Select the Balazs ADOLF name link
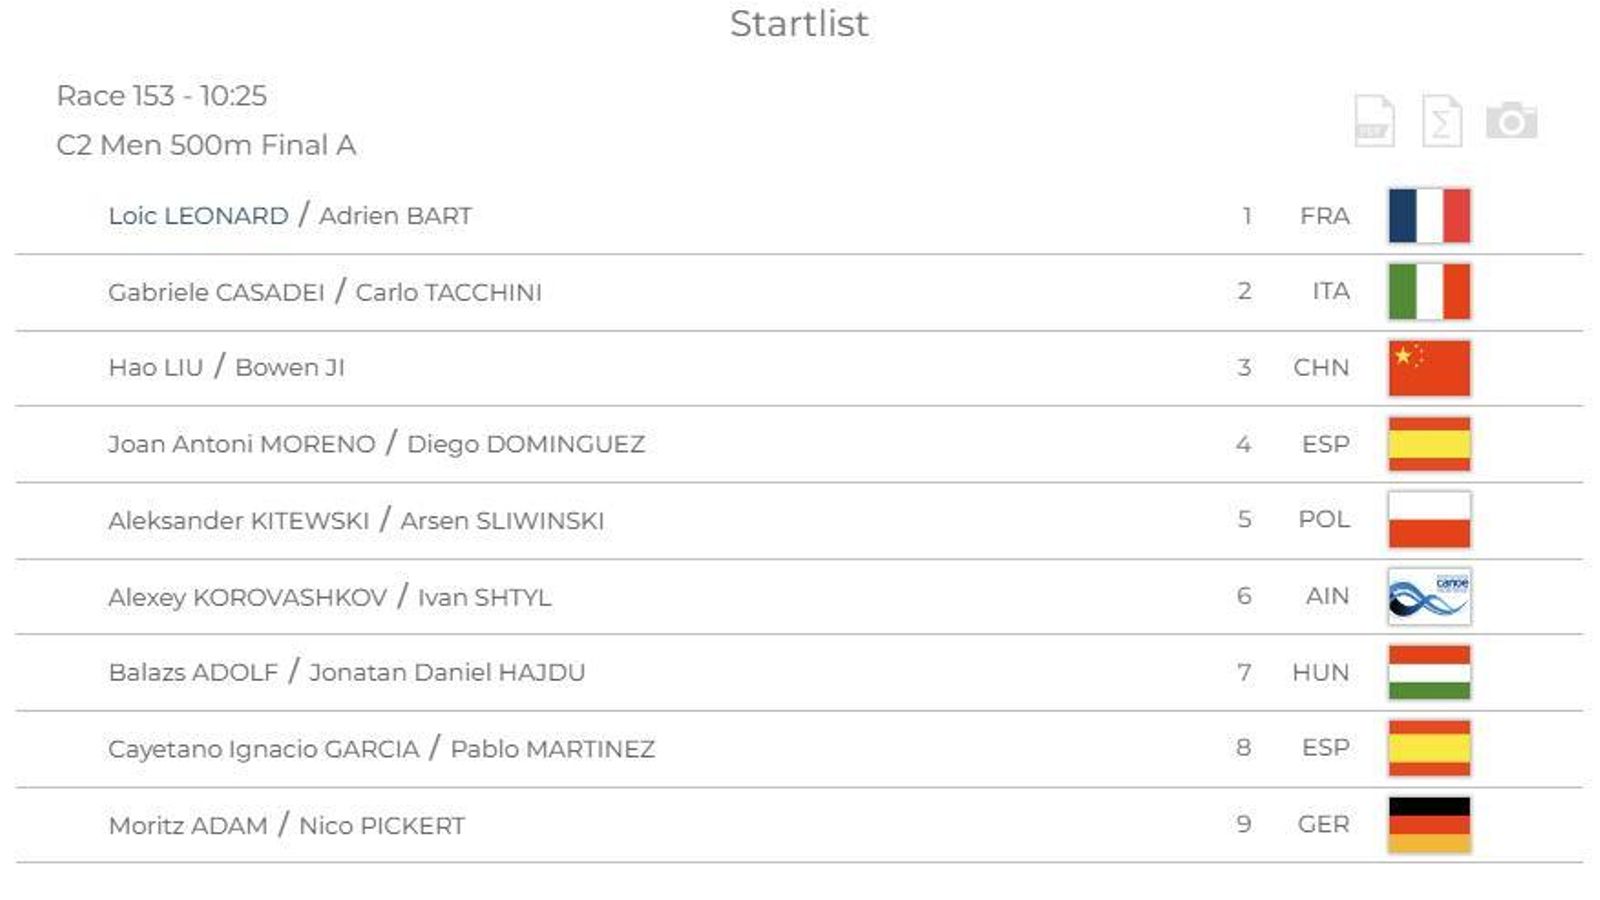The width and height of the screenshot is (1600, 900). pos(193,673)
